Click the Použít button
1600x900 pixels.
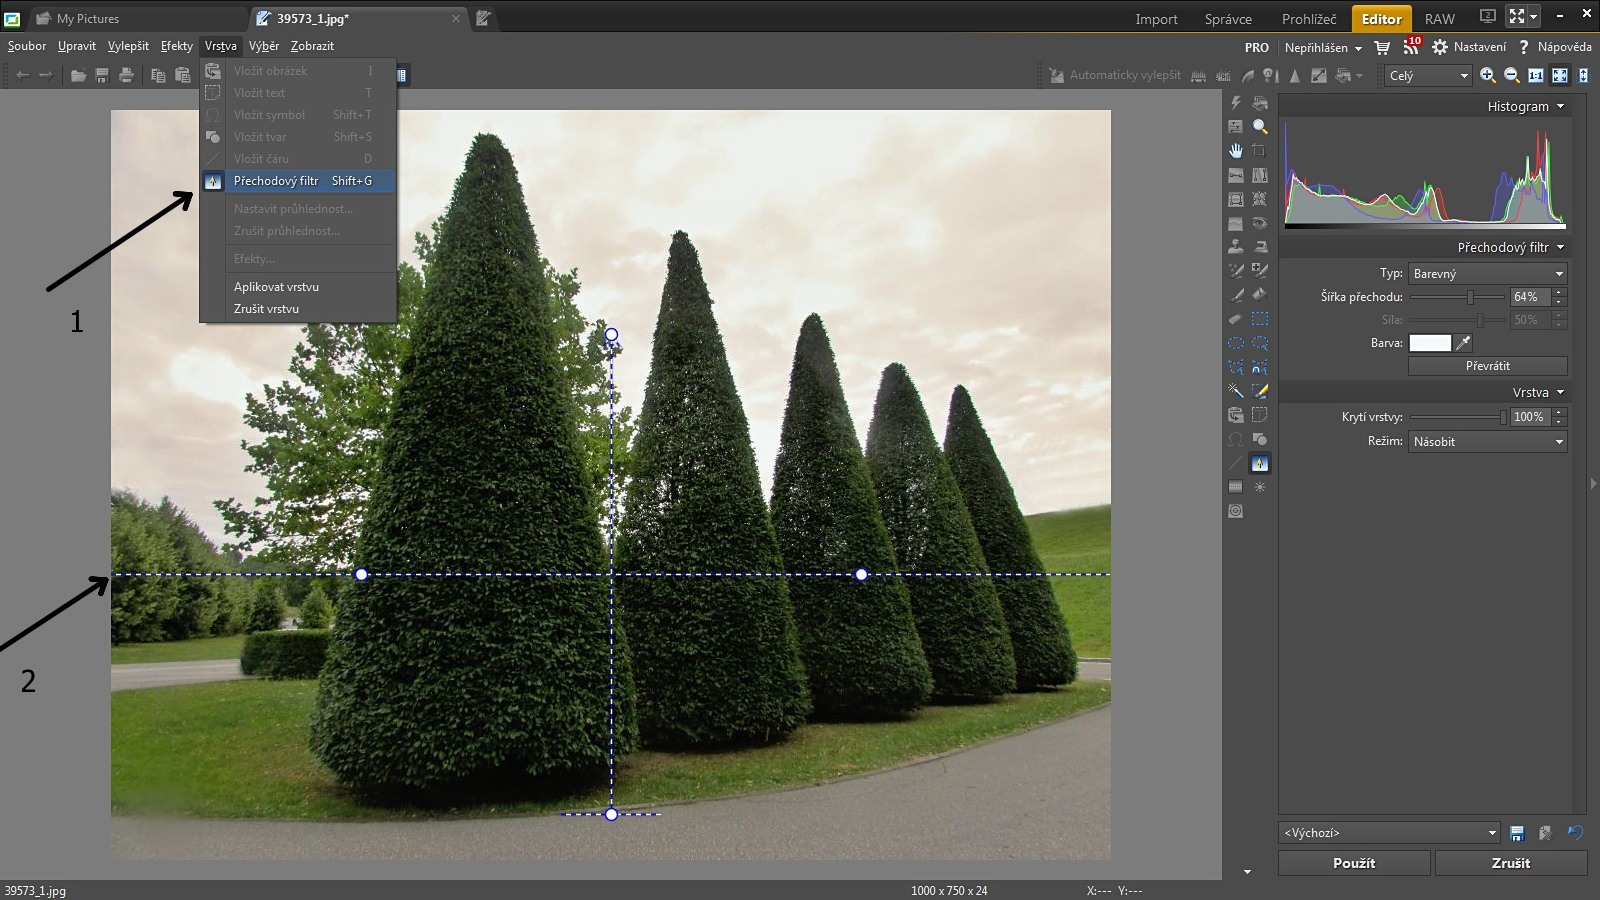(1353, 863)
